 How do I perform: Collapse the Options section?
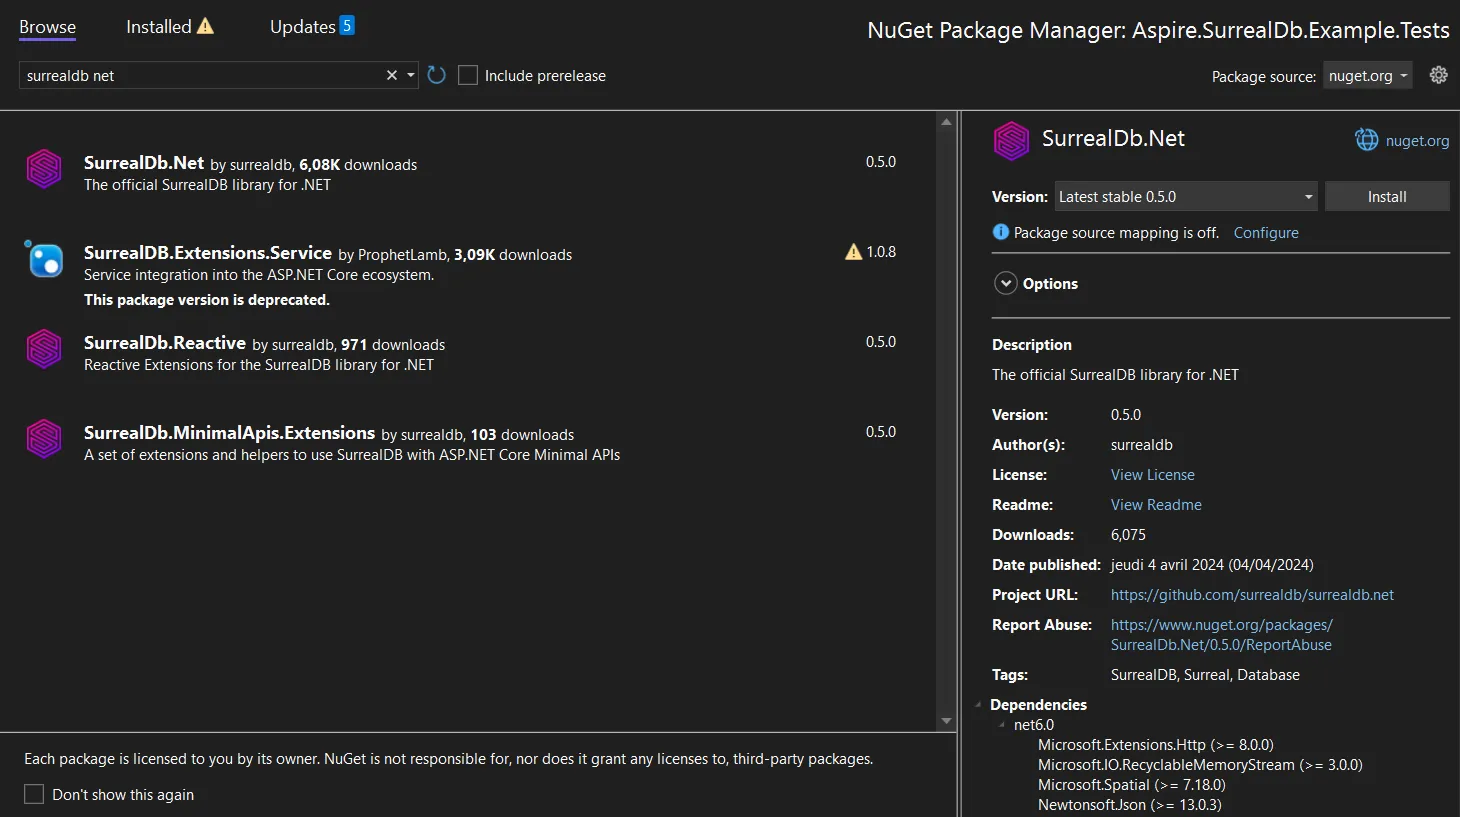(1005, 283)
